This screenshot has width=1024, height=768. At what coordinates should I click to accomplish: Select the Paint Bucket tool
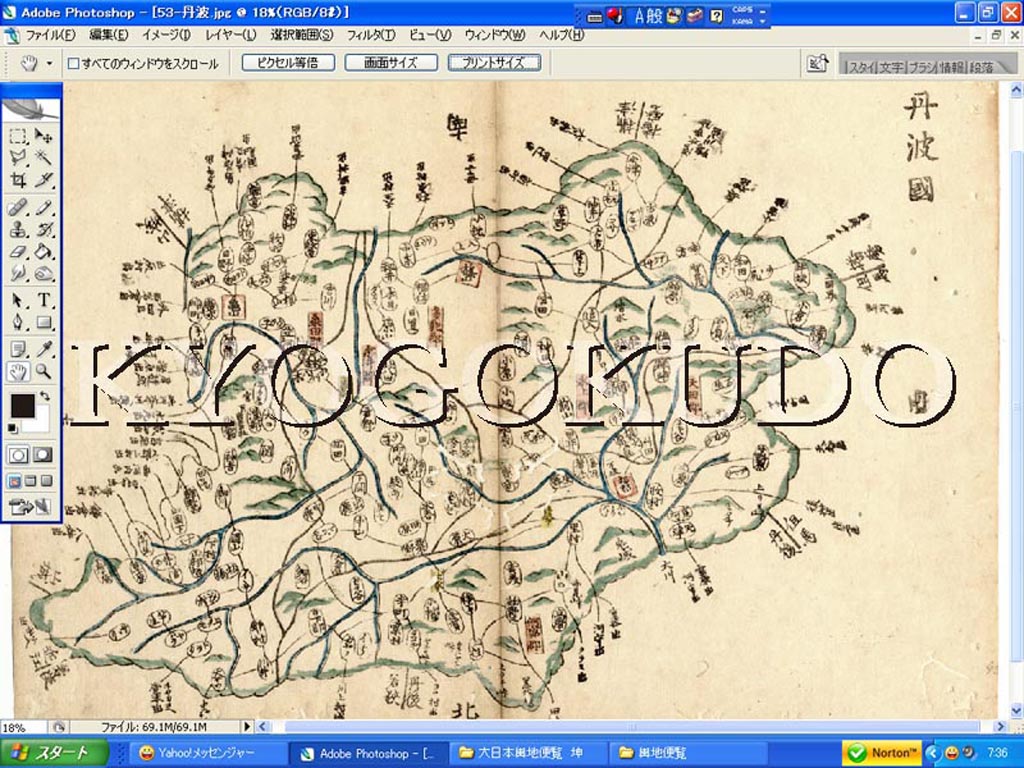tap(44, 252)
